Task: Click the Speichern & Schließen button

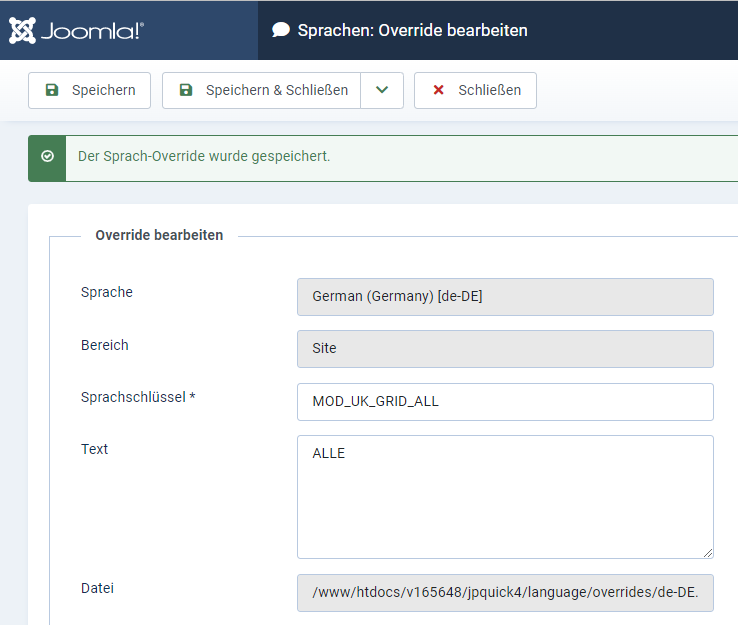Action: tap(262, 90)
